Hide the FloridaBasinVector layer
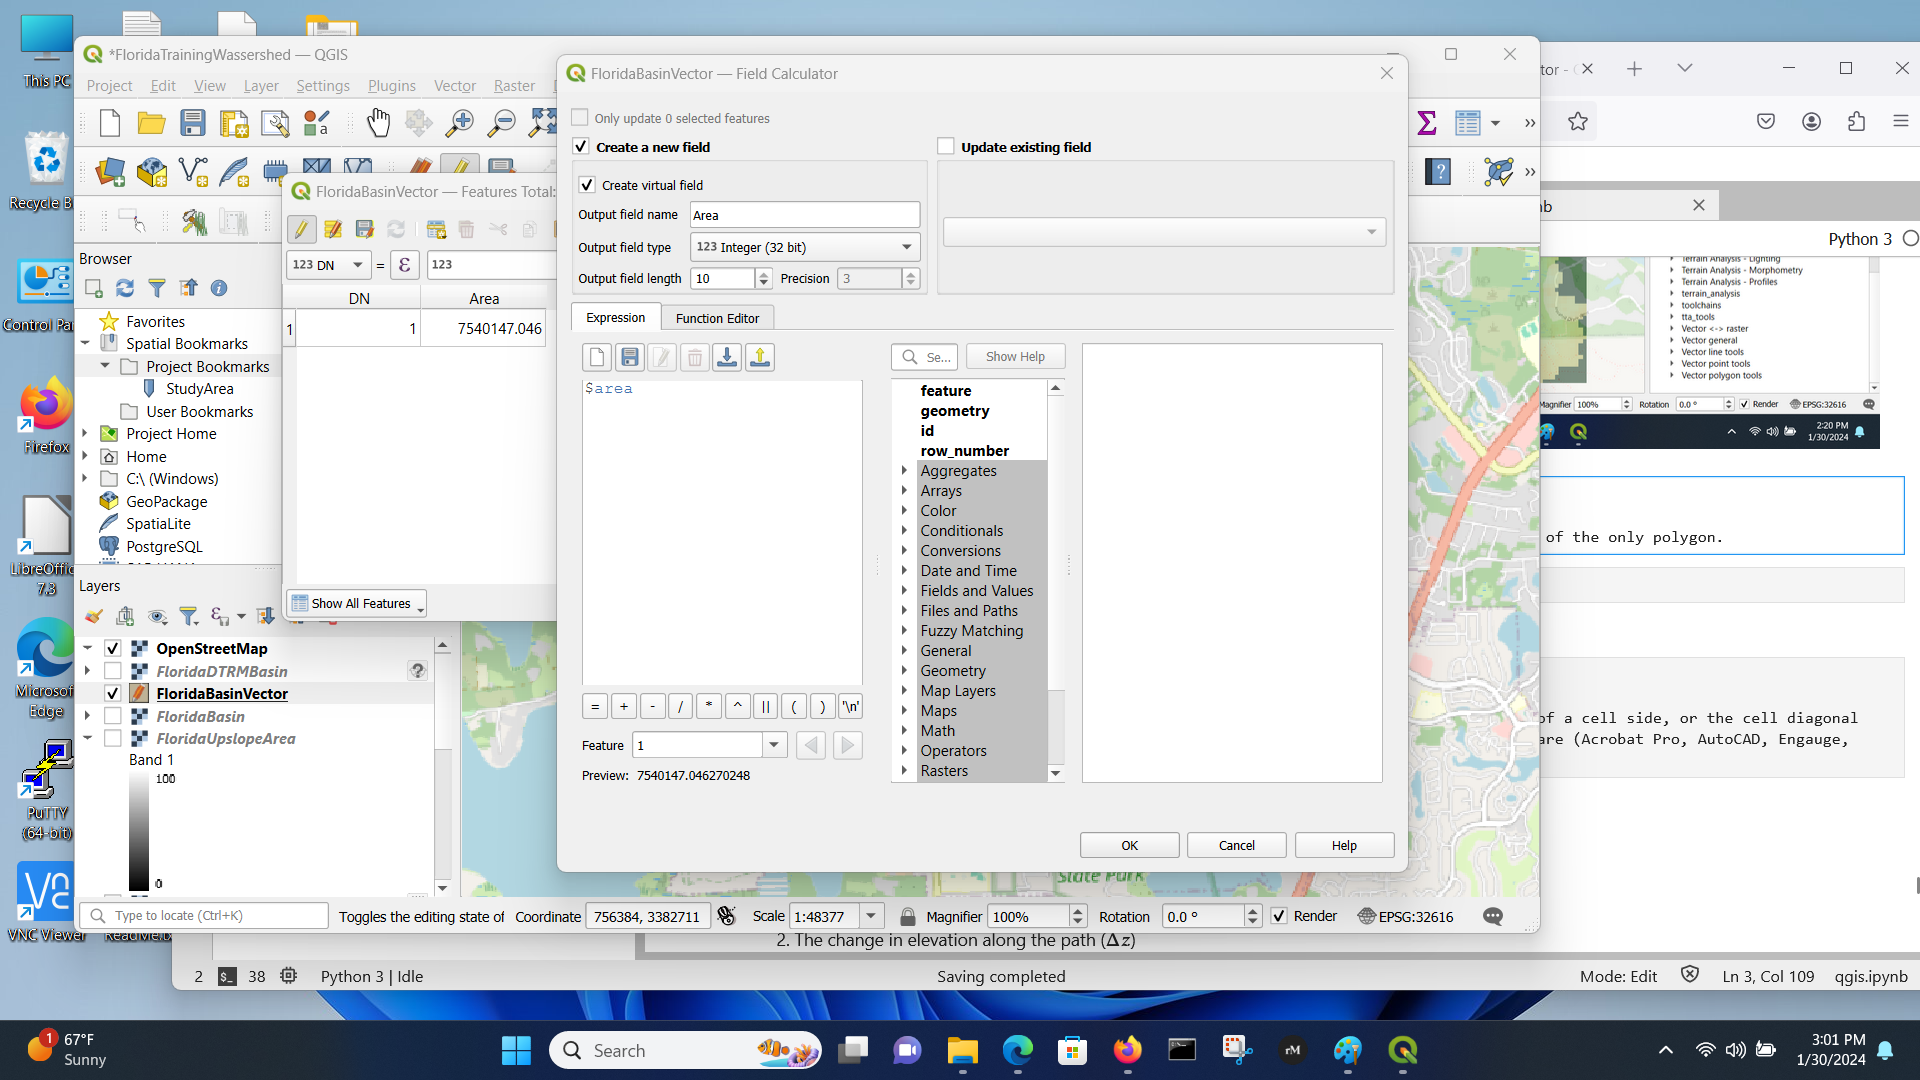Image resolution: width=1920 pixels, height=1080 pixels. 113,694
